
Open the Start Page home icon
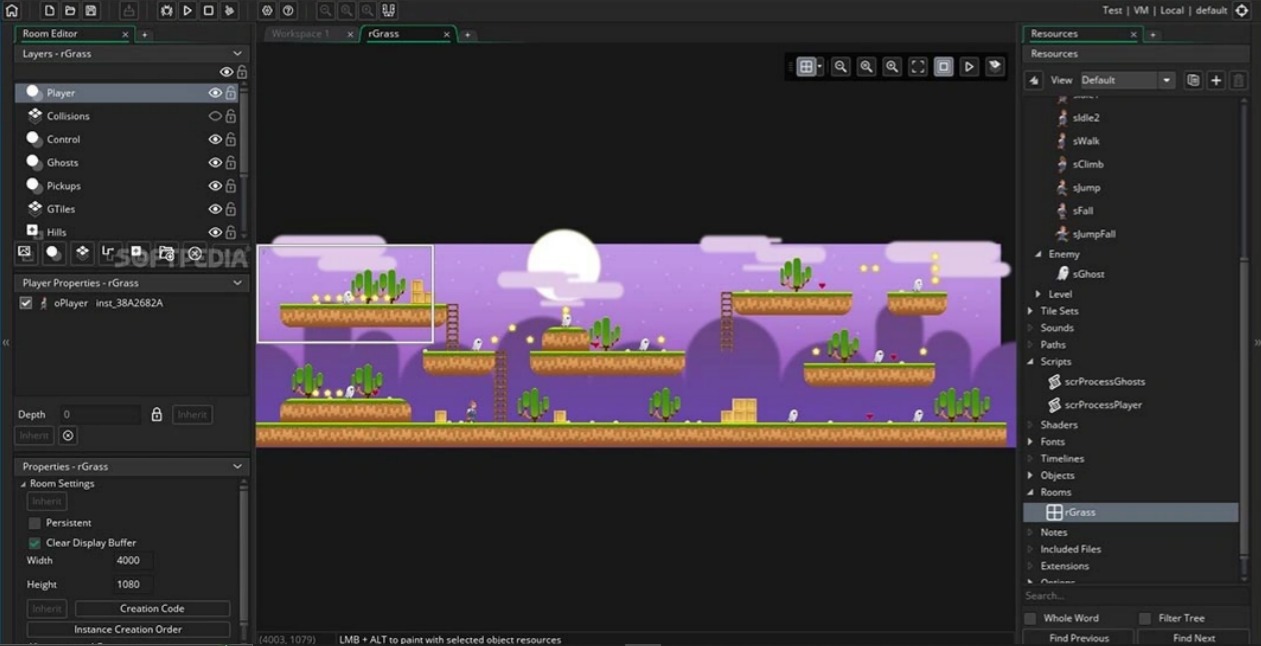(x=12, y=11)
